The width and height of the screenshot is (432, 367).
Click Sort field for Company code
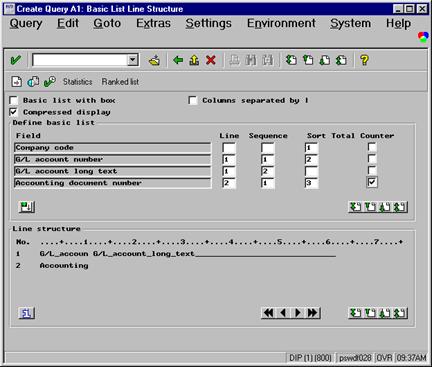[311, 148]
